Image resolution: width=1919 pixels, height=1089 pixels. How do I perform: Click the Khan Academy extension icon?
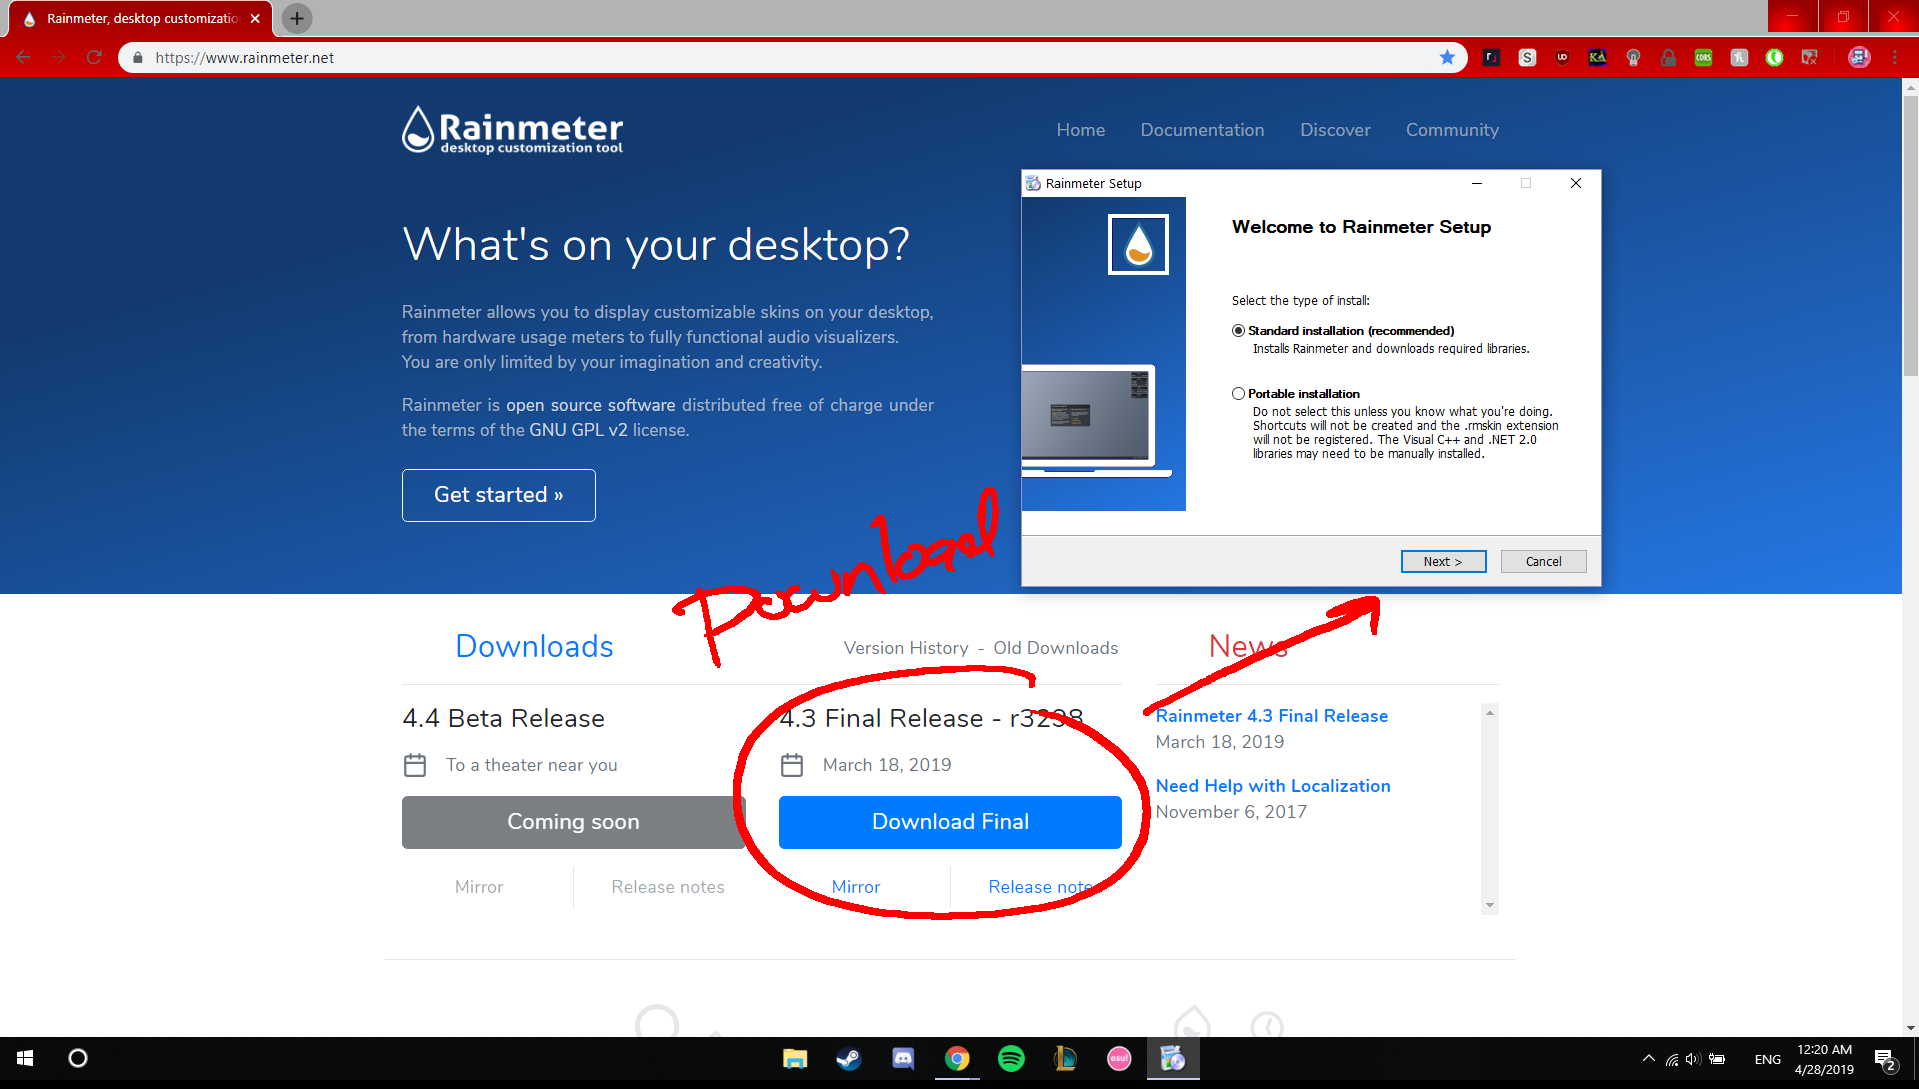click(1597, 57)
